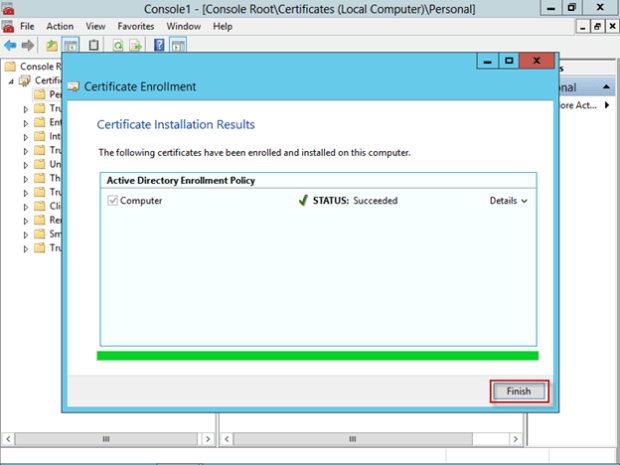Expand the Details chevron for Computer
This screenshot has width=620, height=465.
508,200
